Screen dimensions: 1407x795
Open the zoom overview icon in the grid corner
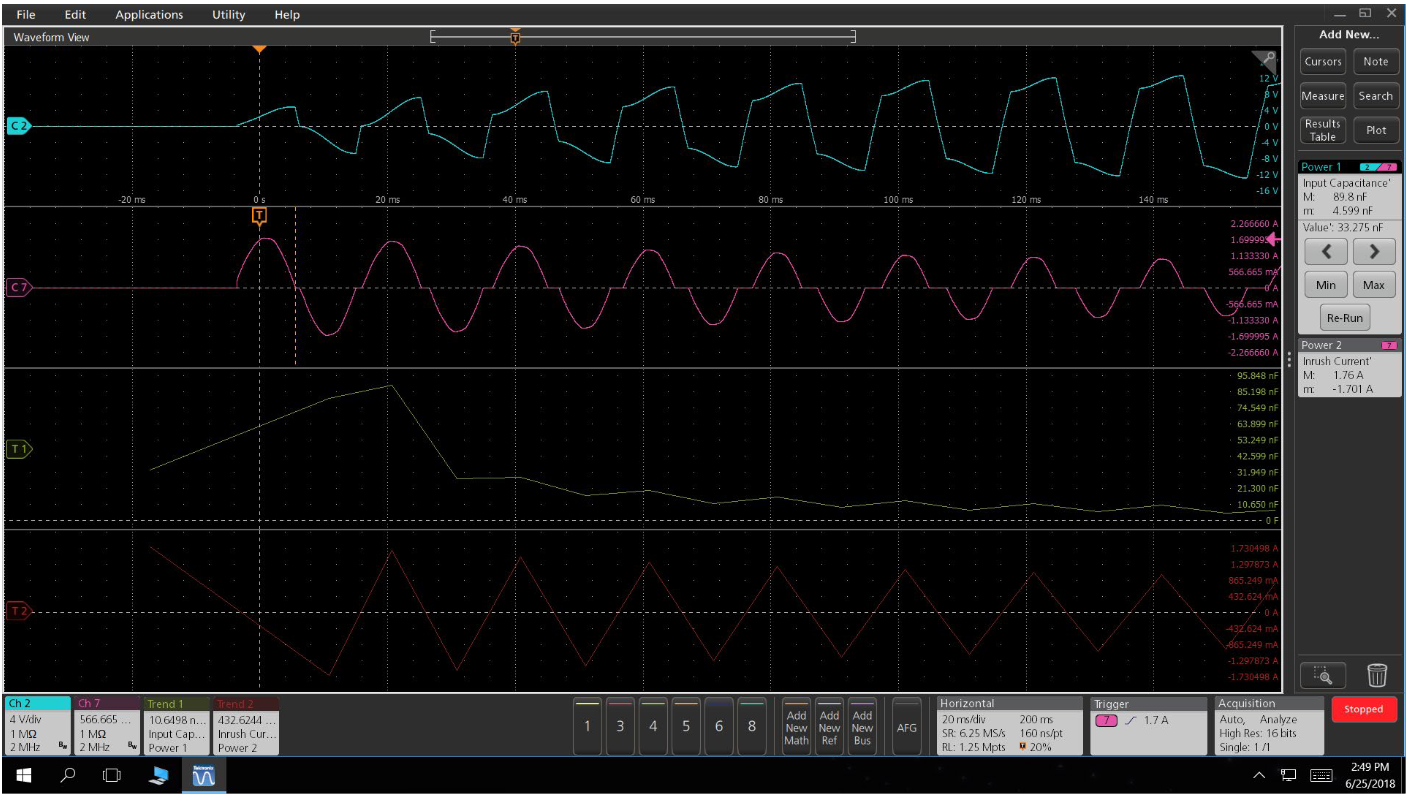click(x=1265, y=58)
